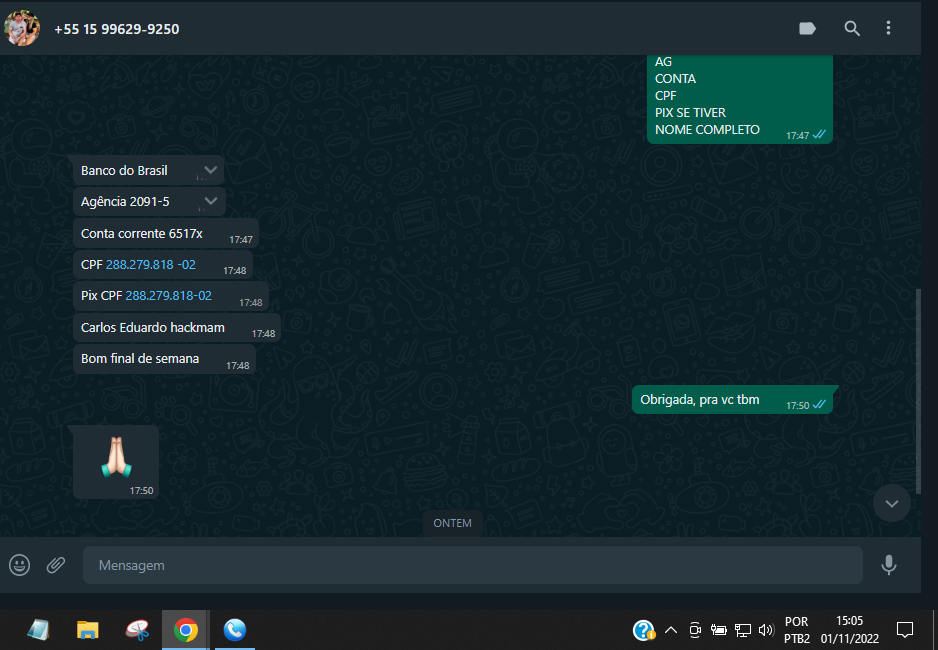This screenshot has width=938, height=650.
Task: Click the scroll-to-bottom chevron button
Action: coord(891,503)
